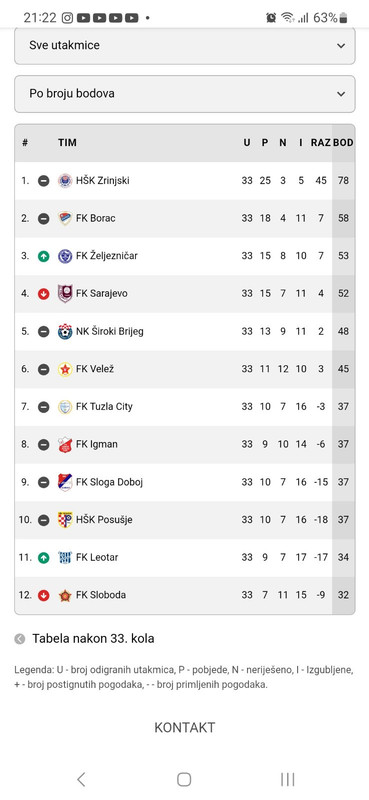Go to the previous round with the grey arrow

coord(19,639)
